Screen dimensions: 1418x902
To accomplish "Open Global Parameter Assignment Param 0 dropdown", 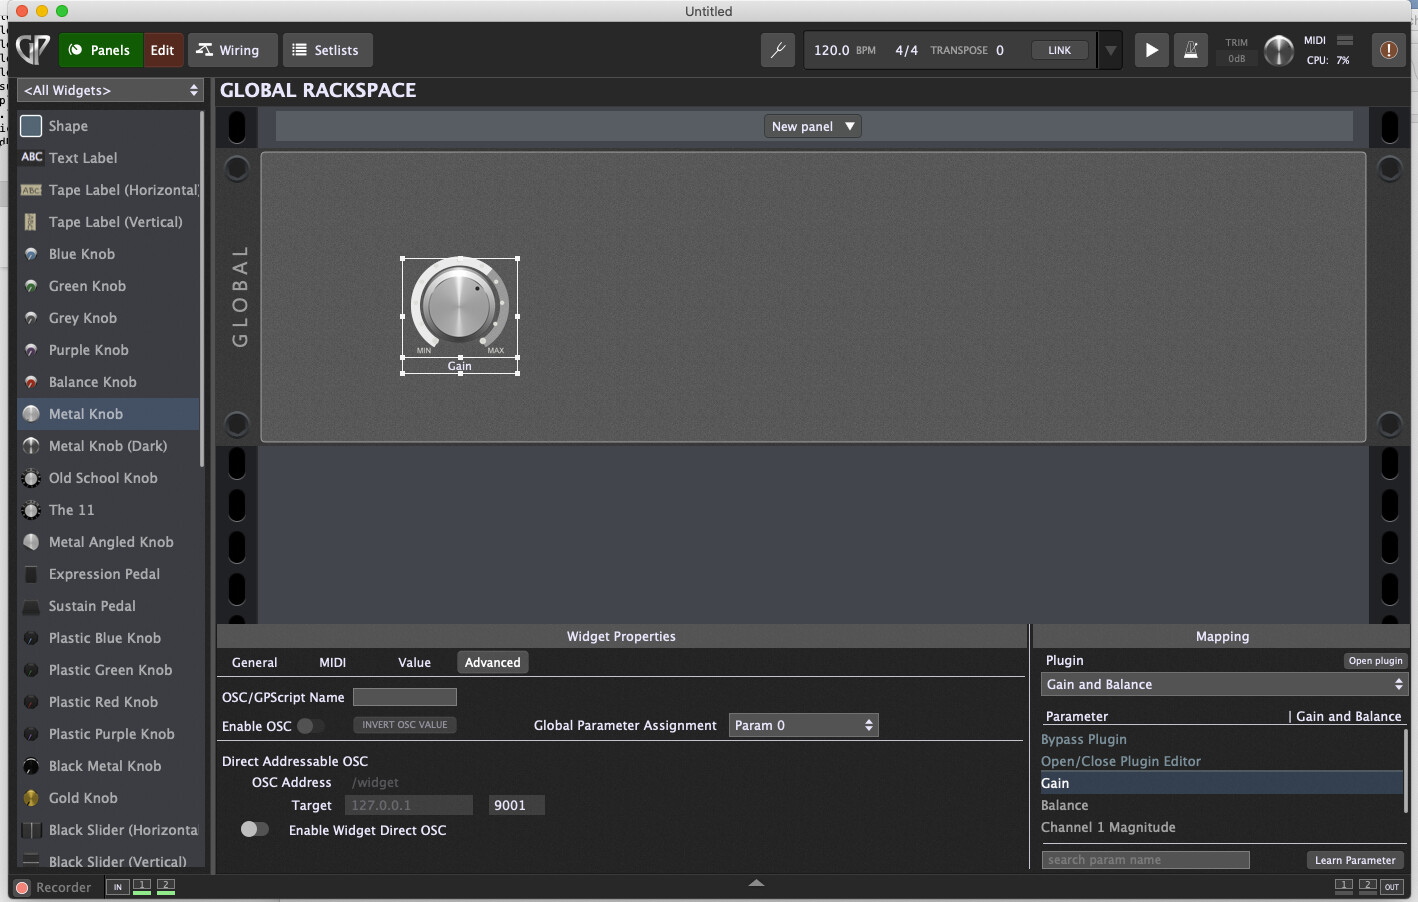I will (804, 725).
